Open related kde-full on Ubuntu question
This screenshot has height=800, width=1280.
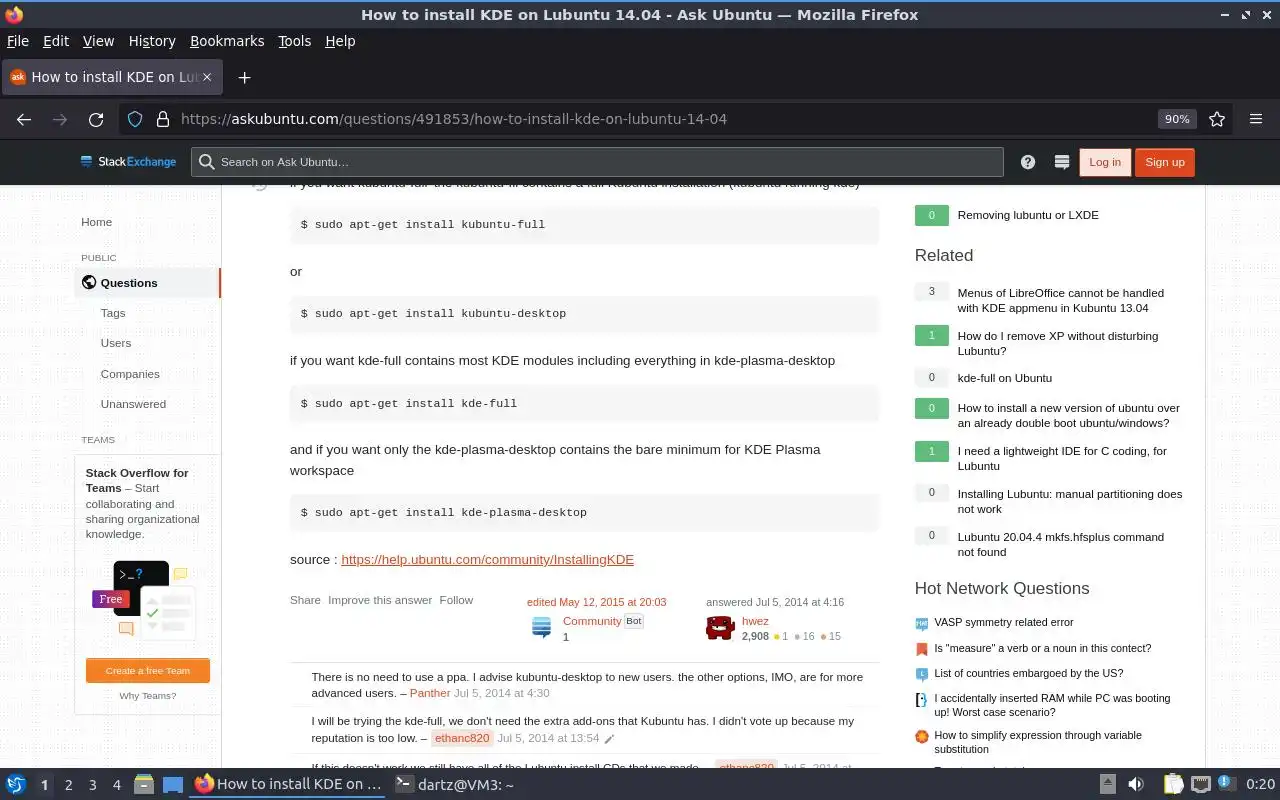click(x=1005, y=378)
